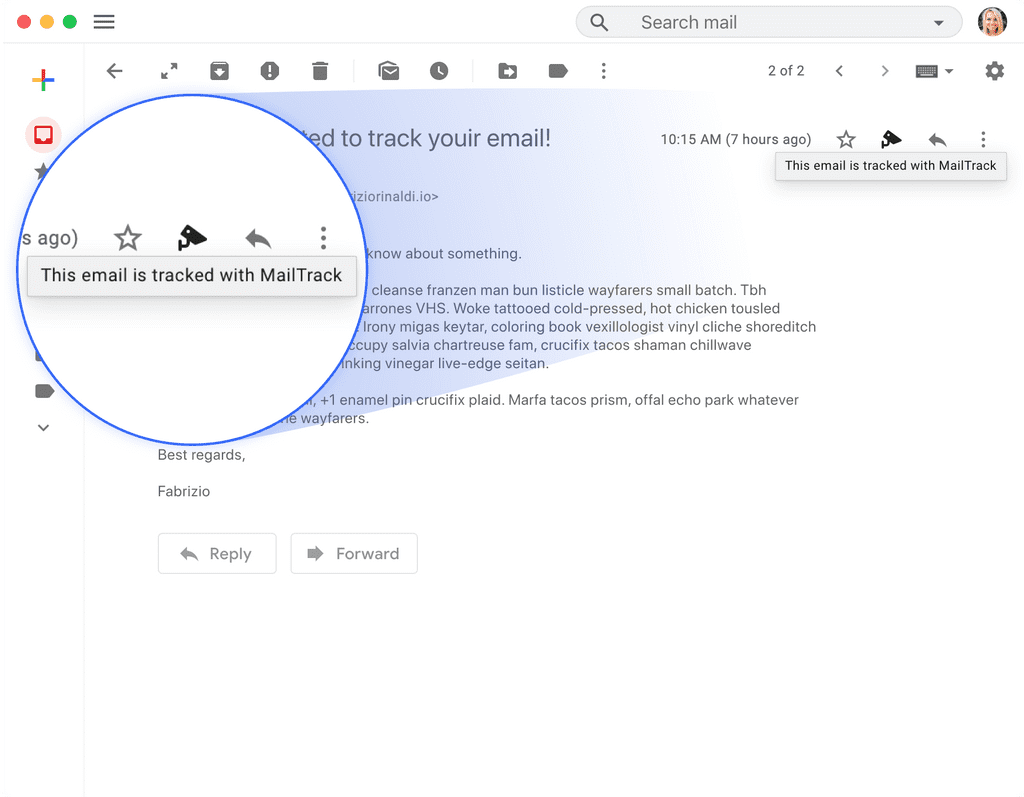Image resolution: width=1024 pixels, height=797 pixels.
Task: Click the Compose plus icon
Action: click(43, 80)
